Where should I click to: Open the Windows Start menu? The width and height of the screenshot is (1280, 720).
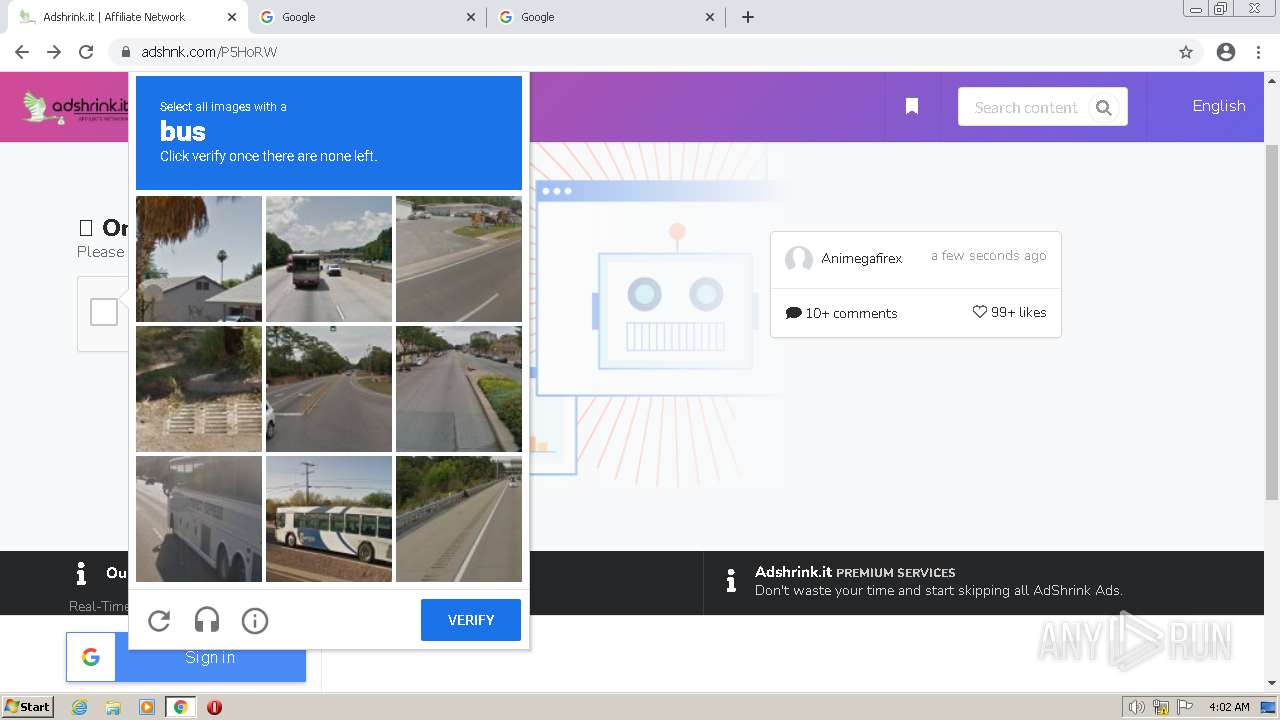[x=27, y=707]
